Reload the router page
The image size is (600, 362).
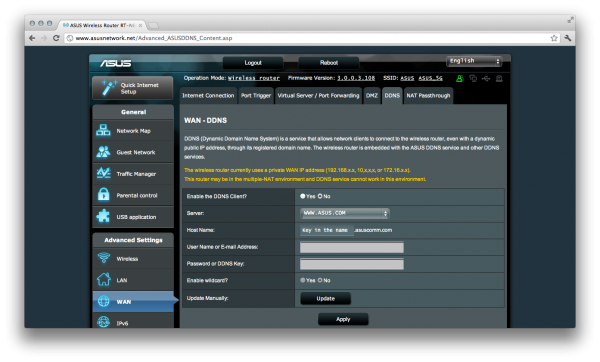coord(56,38)
